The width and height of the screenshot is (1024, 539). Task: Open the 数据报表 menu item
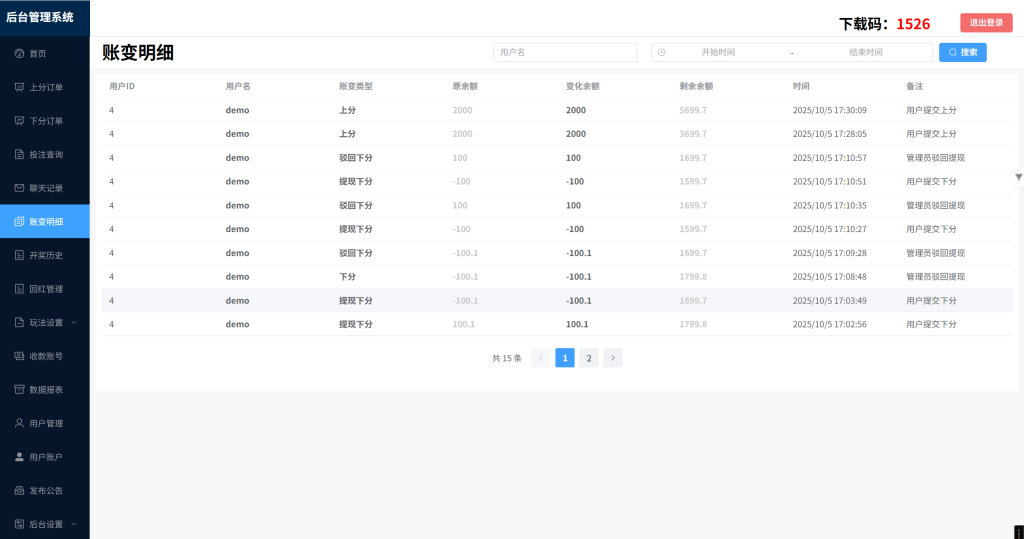pos(45,389)
